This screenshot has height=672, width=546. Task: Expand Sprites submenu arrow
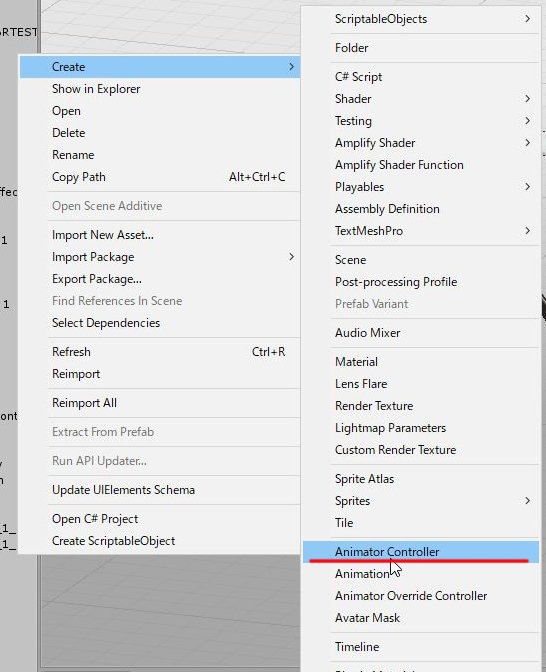point(528,501)
